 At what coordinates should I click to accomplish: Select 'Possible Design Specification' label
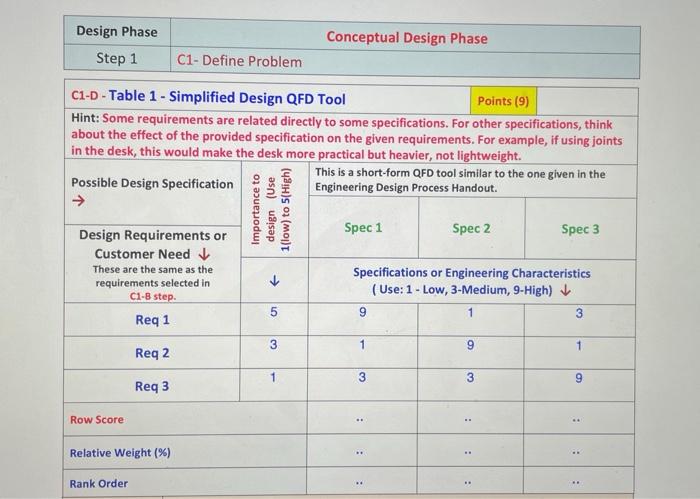(152, 183)
